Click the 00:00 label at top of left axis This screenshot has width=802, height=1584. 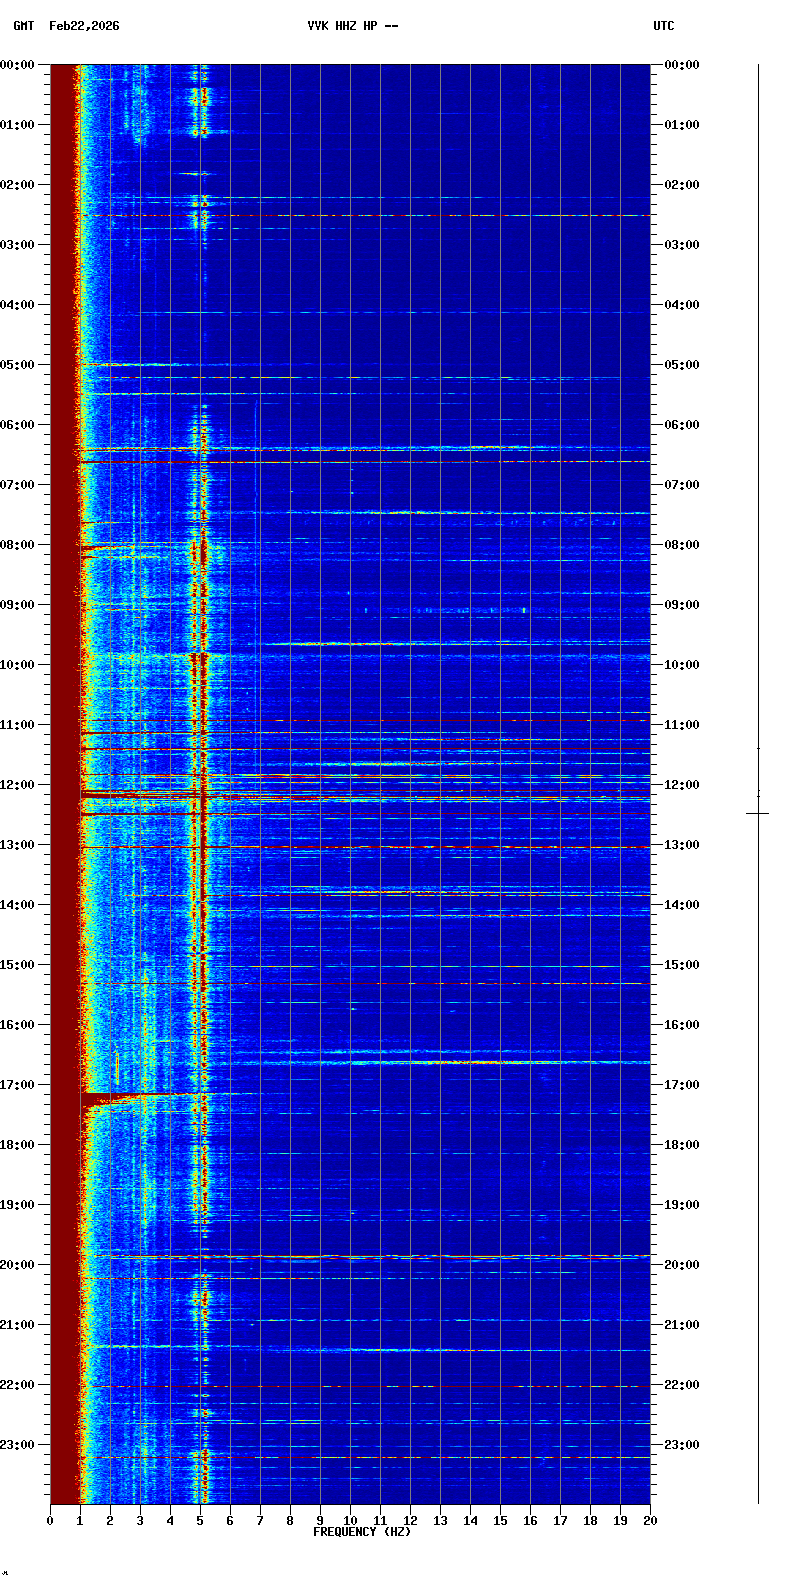tap(17, 65)
